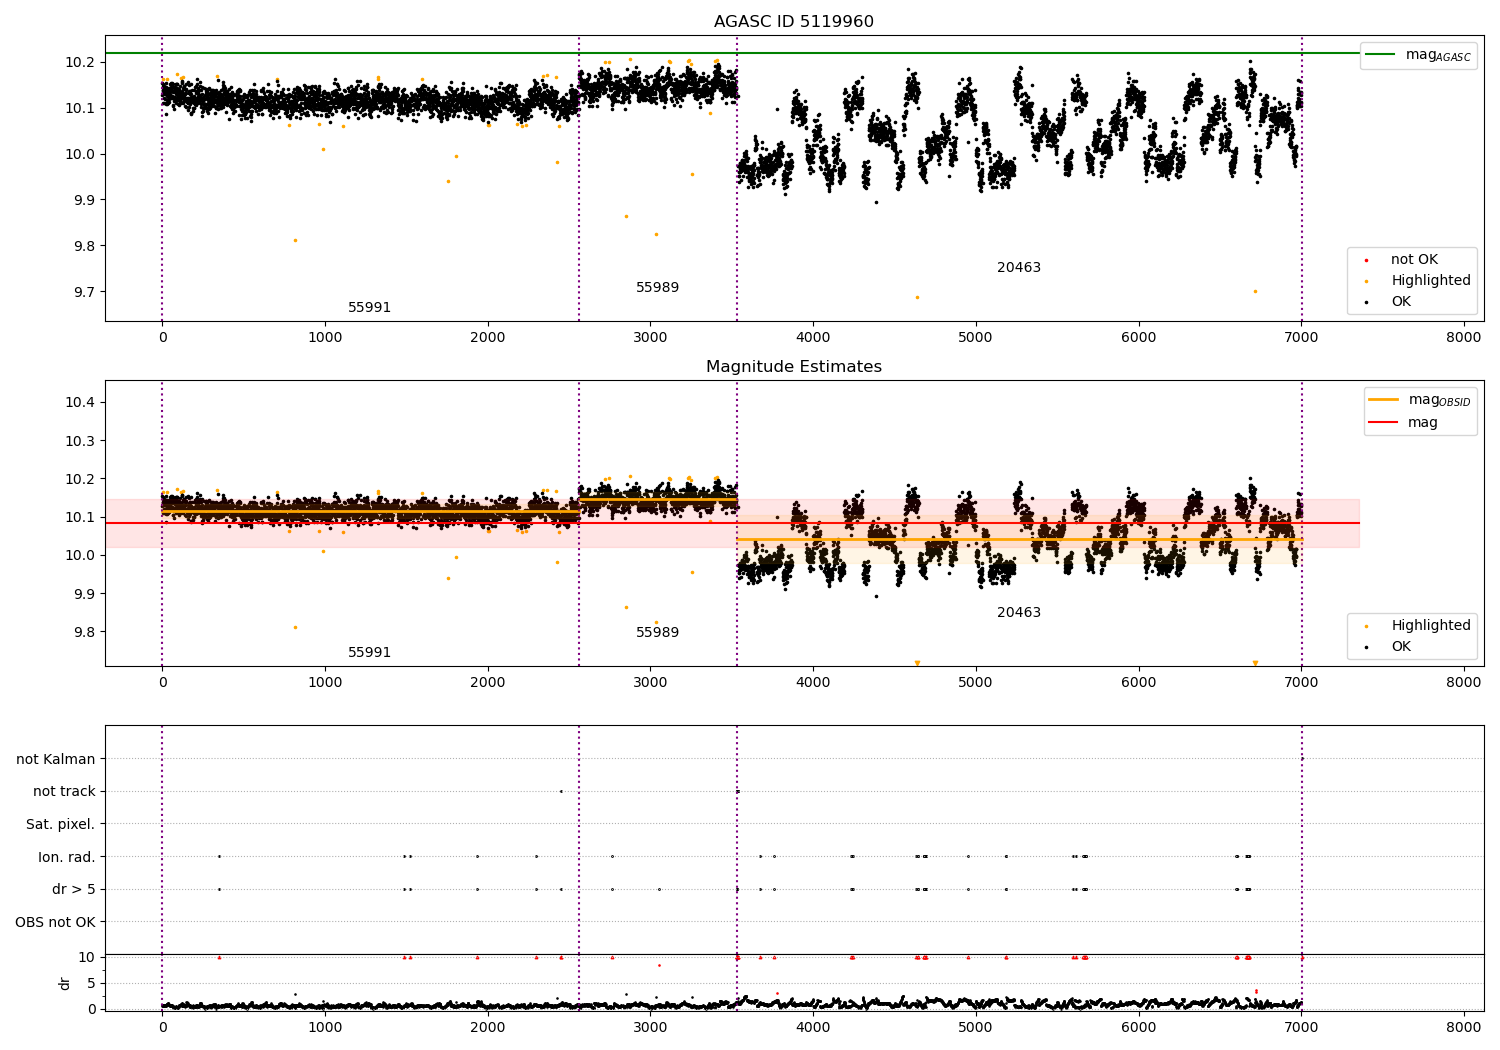Click y-tick 9.8 on Magnitude Estimates plot
Screen dimensions: 1500x1050
click(x=83, y=632)
